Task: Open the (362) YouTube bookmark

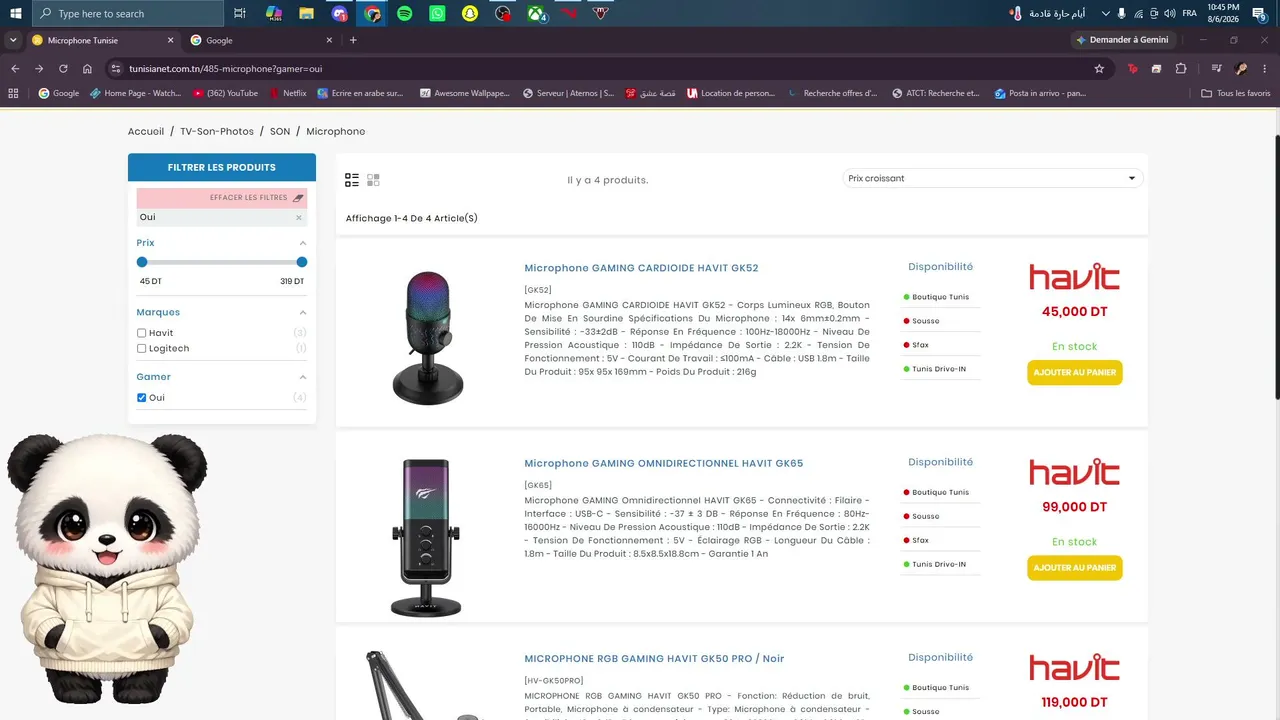Action: coord(225,93)
